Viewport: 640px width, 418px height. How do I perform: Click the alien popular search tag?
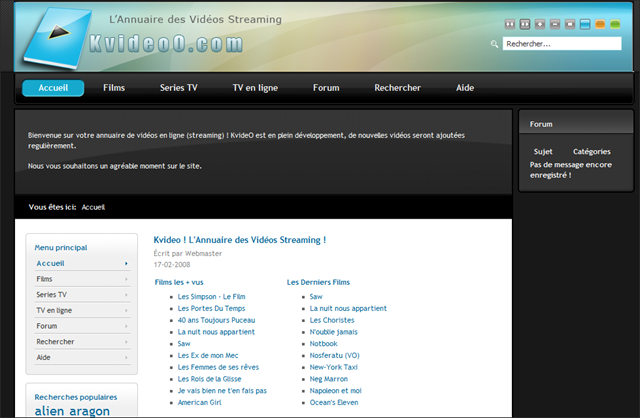coord(49,411)
